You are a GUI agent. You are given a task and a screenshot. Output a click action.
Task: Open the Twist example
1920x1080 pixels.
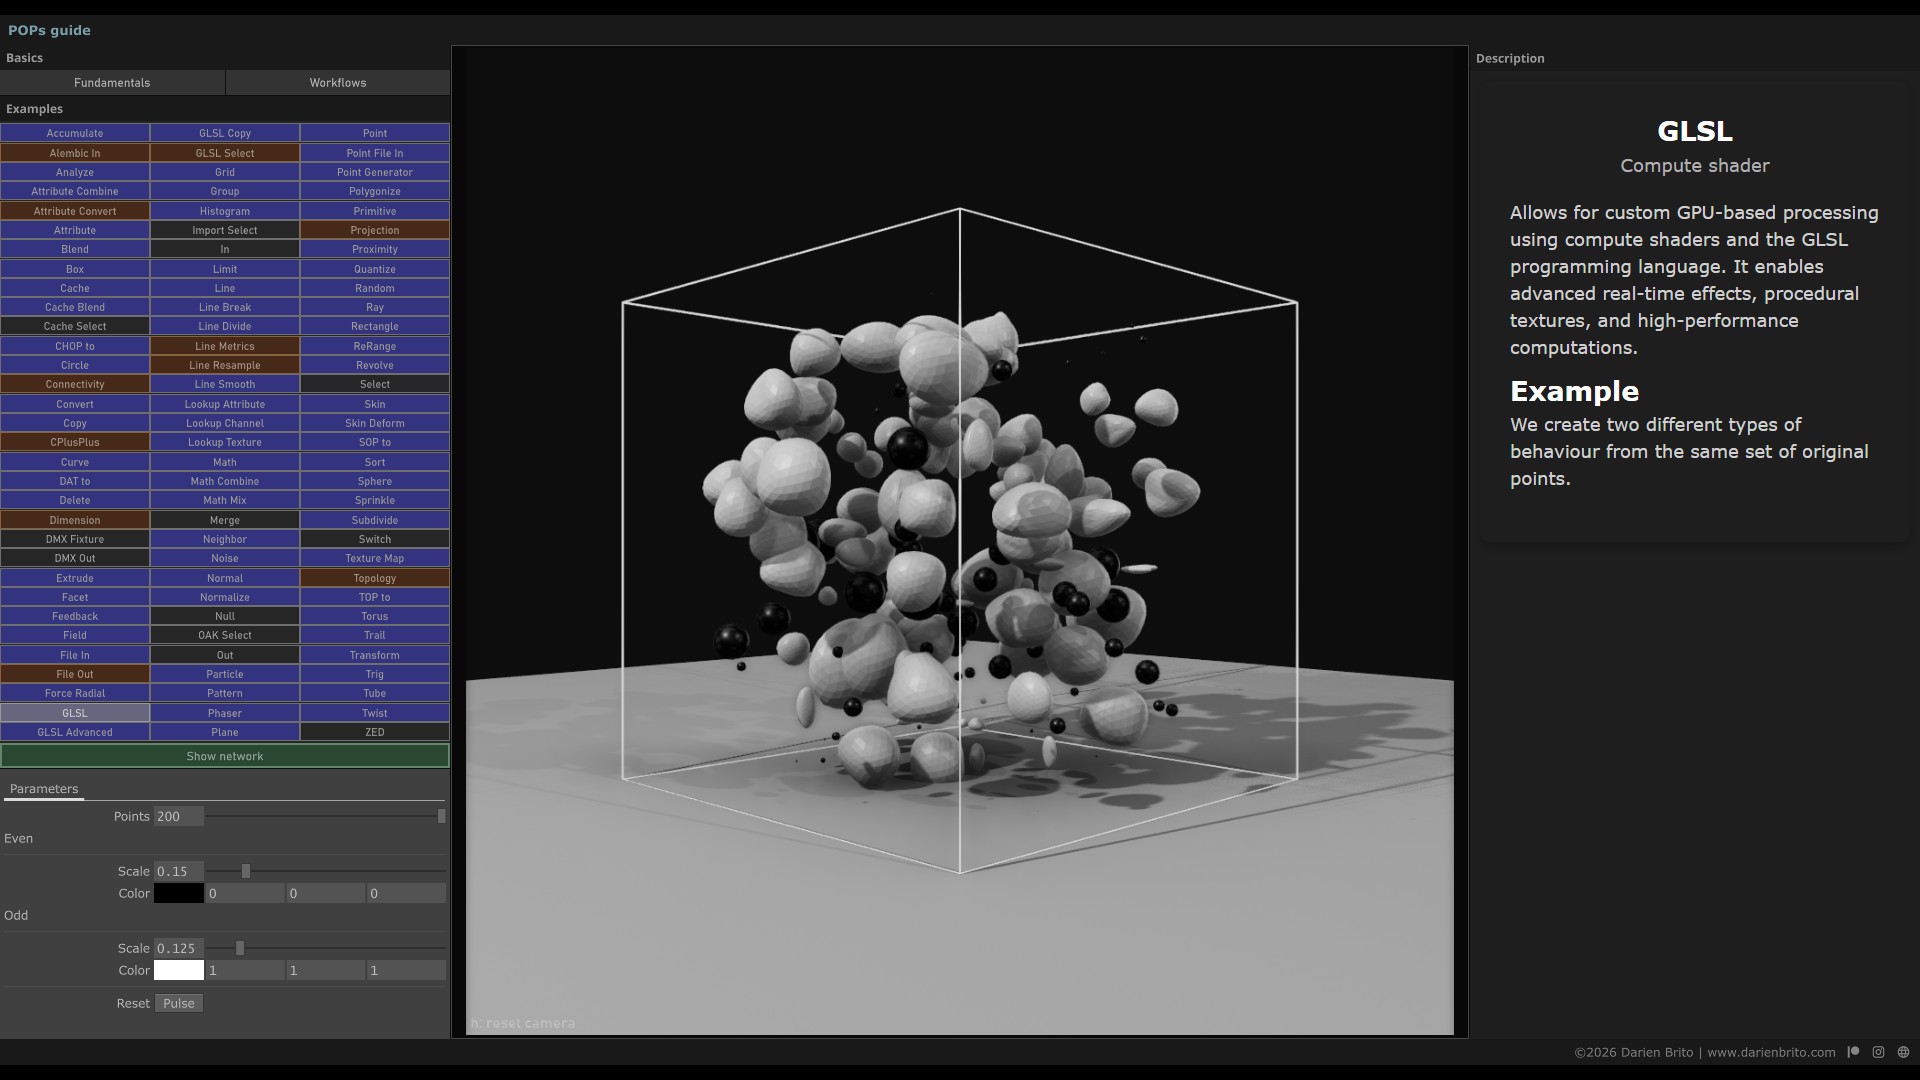click(x=375, y=713)
